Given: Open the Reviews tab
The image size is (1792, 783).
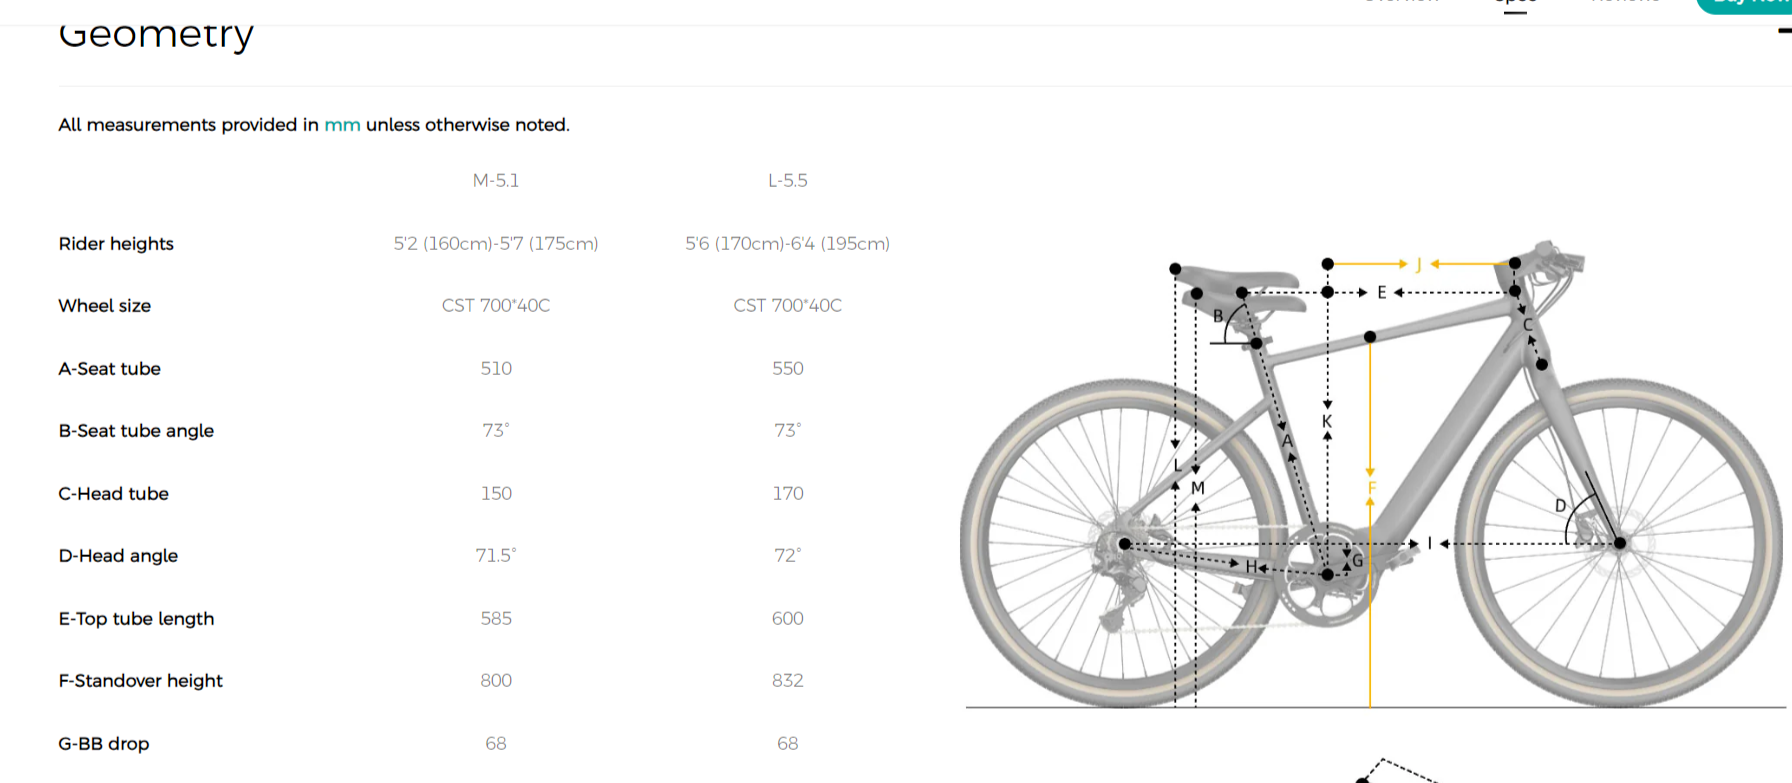Looking at the screenshot, I should [x=1625, y=3].
